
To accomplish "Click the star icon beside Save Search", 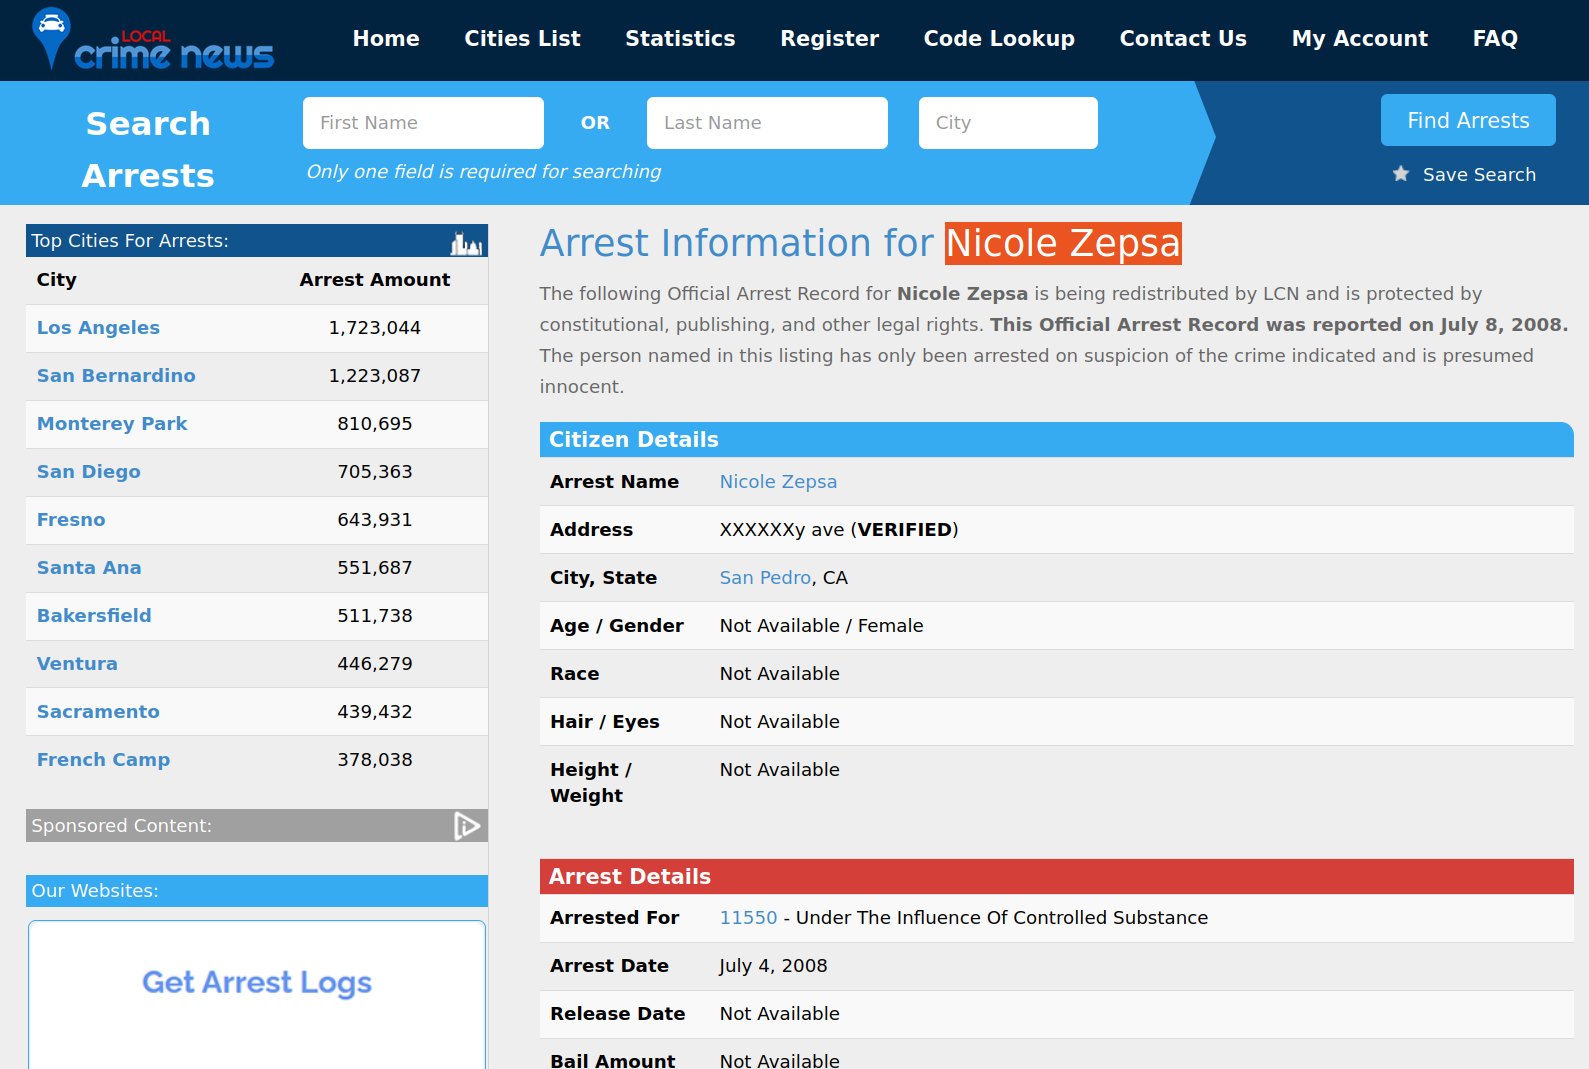I will pos(1401,174).
